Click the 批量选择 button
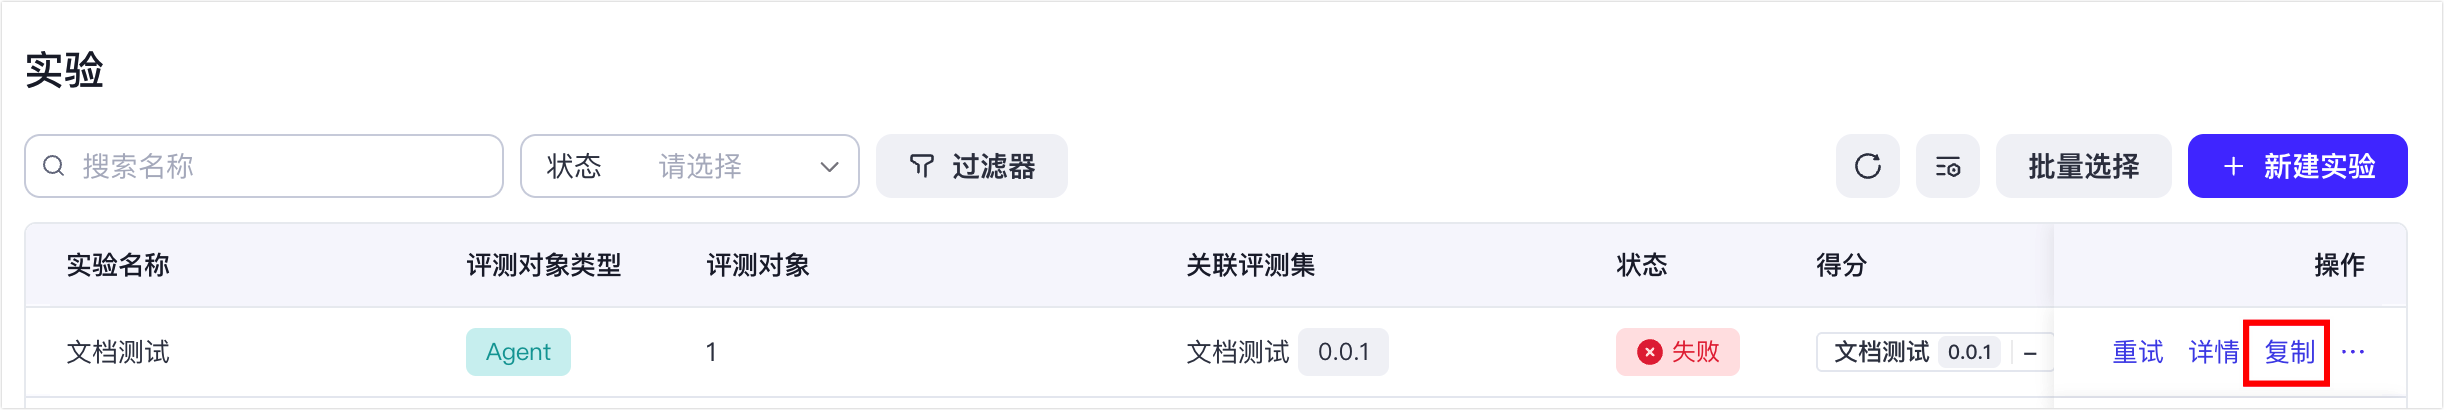The image size is (2444, 410). point(2083,166)
